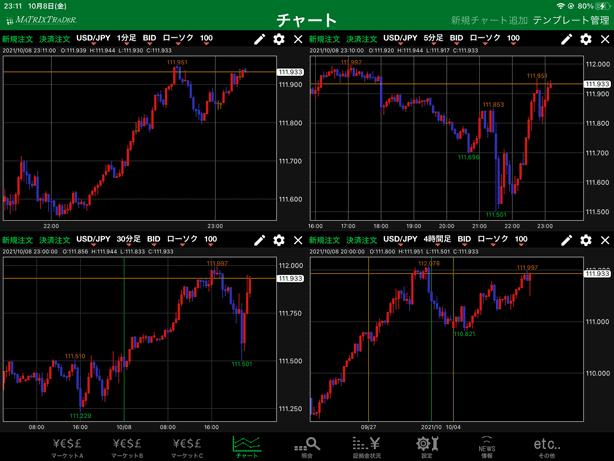Open gear settings on 5分足 chart

(x=586, y=39)
